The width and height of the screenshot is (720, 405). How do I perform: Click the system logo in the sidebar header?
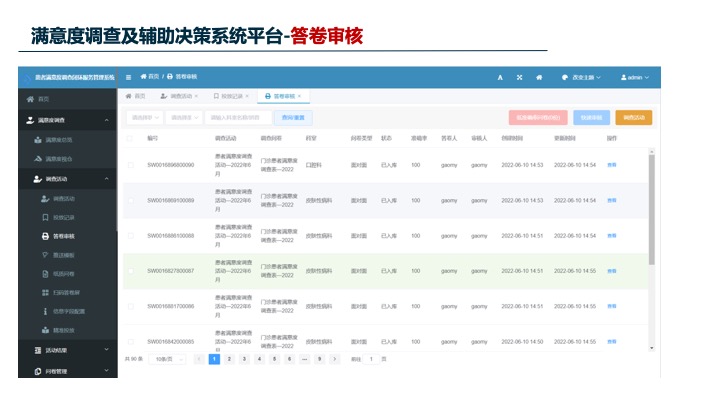(x=27, y=78)
